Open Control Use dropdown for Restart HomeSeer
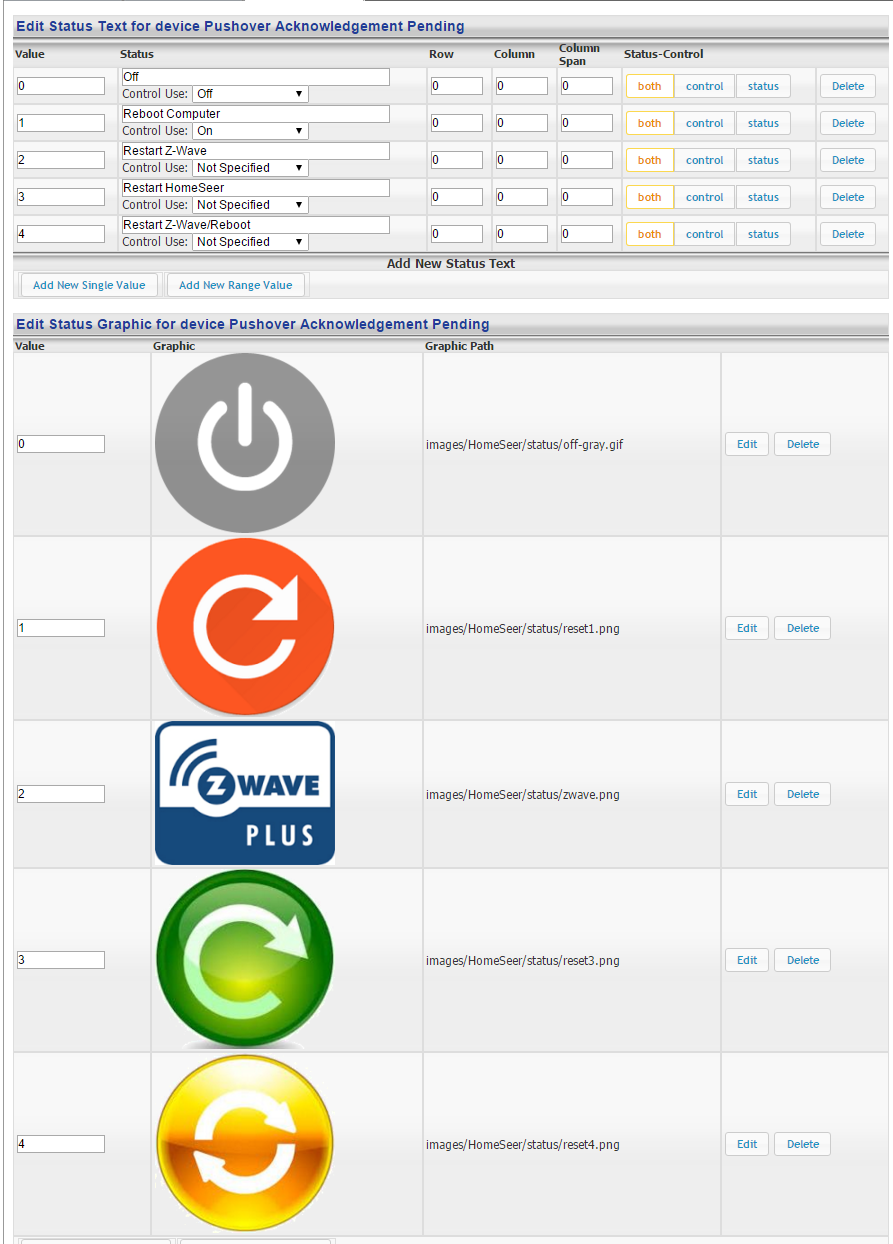Screen dimensions: 893x1244 pyautogui.click(x=250, y=205)
